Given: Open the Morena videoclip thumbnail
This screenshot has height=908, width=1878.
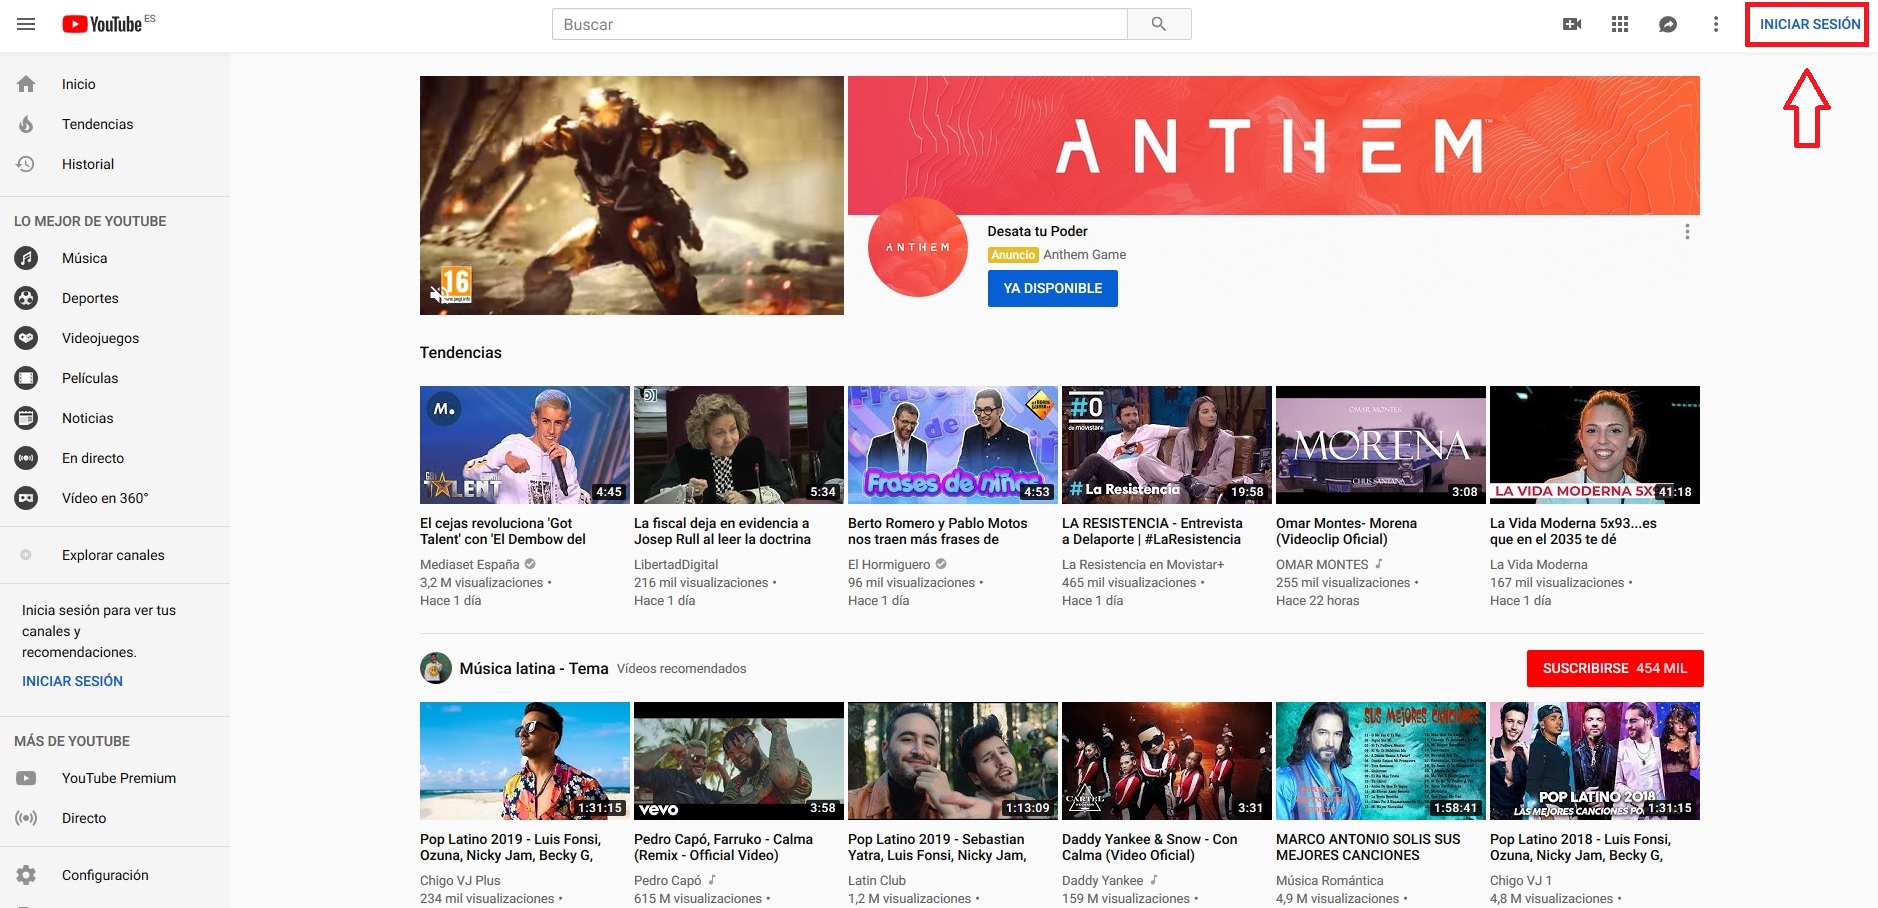Looking at the screenshot, I should pyautogui.click(x=1381, y=444).
